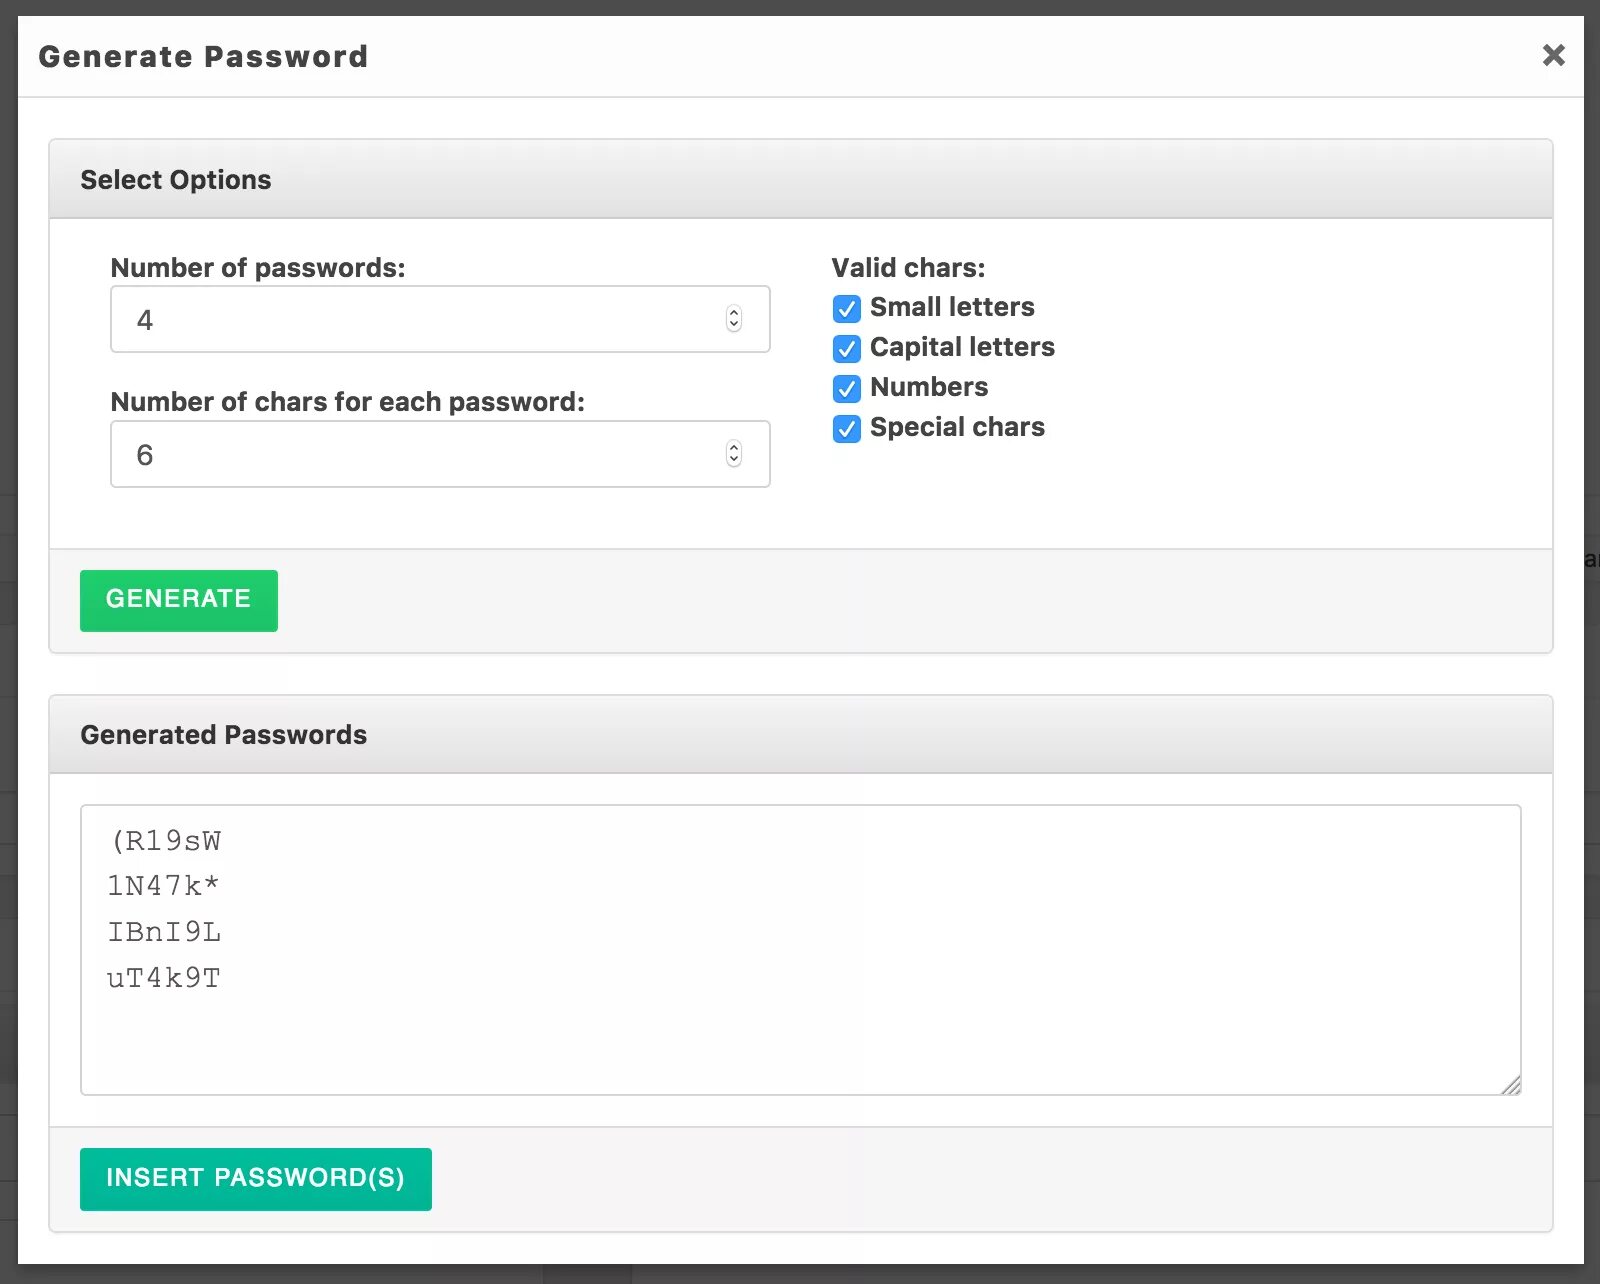1600x1284 pixels.
Task: Uncheck the Small letters checkbox
Action: click(846, 308)
